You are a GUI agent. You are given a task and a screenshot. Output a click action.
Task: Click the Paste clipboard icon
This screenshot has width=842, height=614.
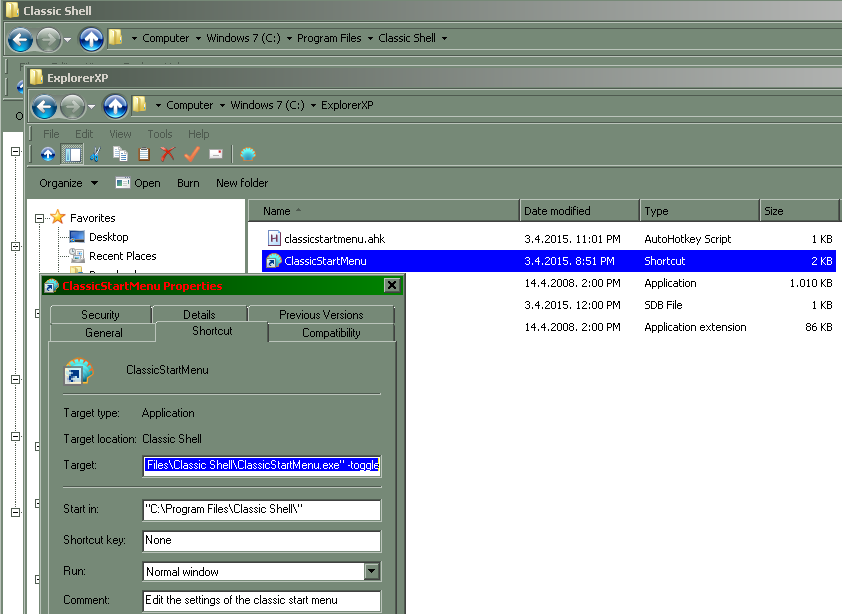pos(144,155)
